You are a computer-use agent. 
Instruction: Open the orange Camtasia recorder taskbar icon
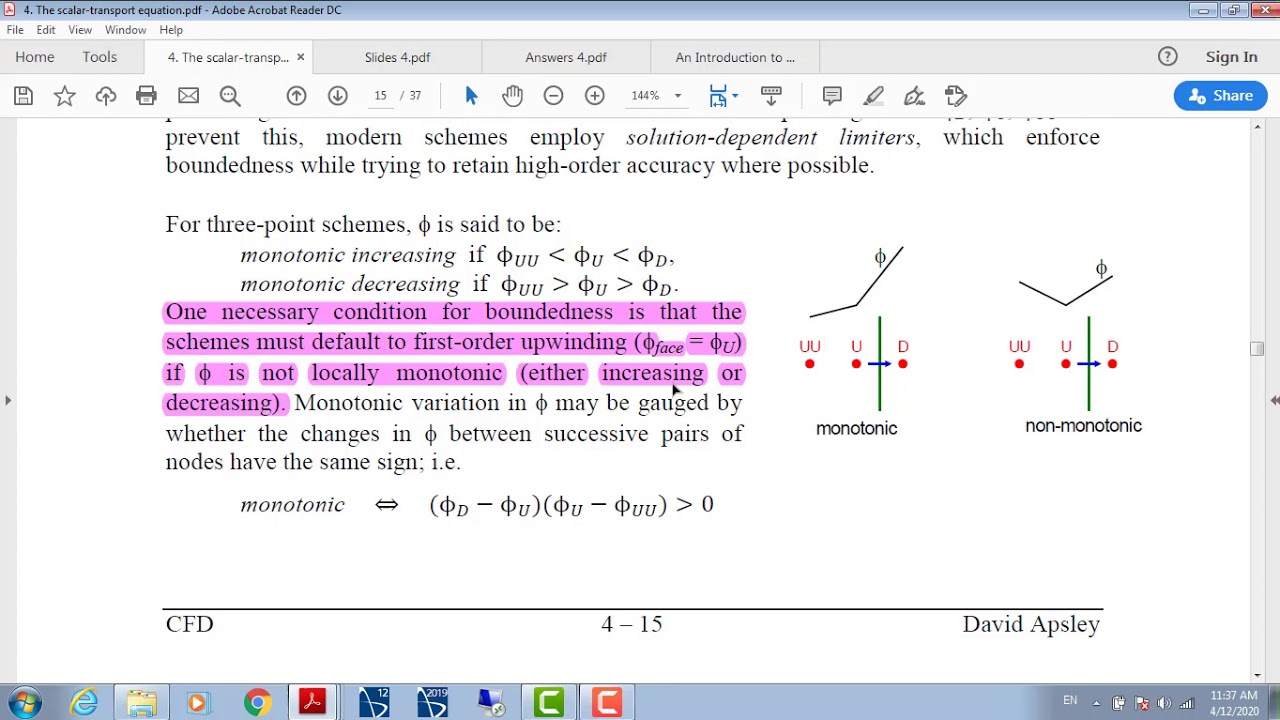point(607,702)
